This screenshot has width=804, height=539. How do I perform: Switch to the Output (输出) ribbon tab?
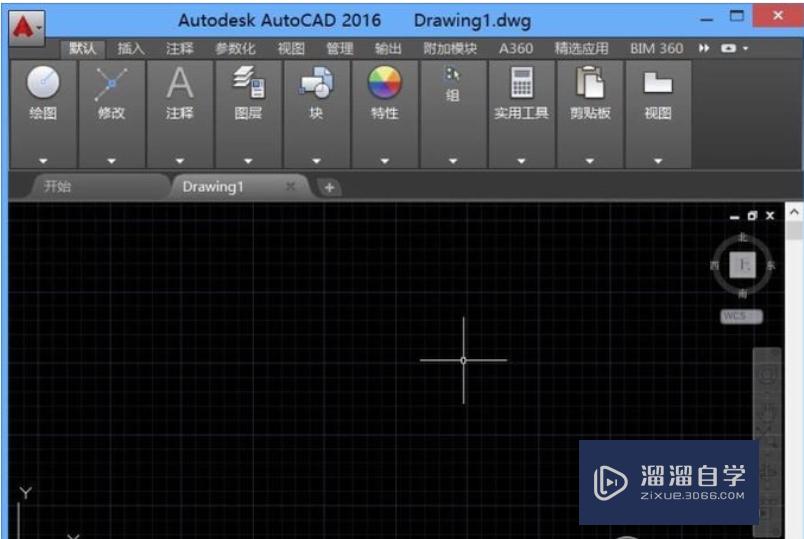coord(388,49)
